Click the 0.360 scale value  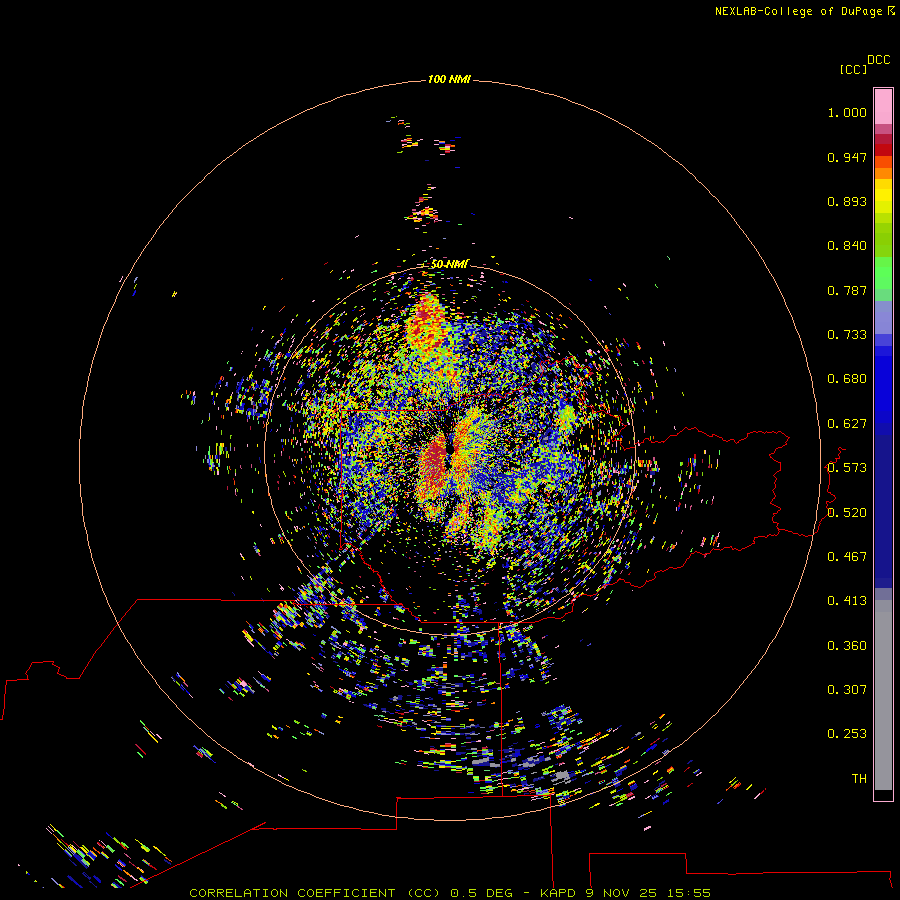pos(847,646)
